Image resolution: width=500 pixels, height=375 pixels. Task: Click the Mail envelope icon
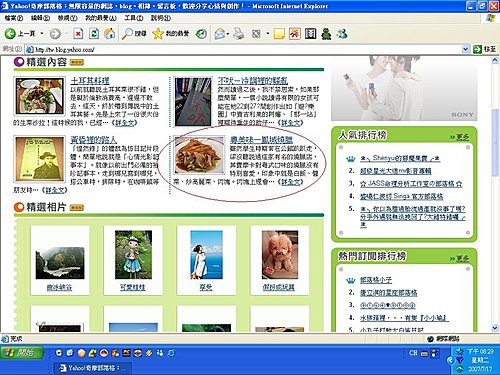(x=219, y=34)
